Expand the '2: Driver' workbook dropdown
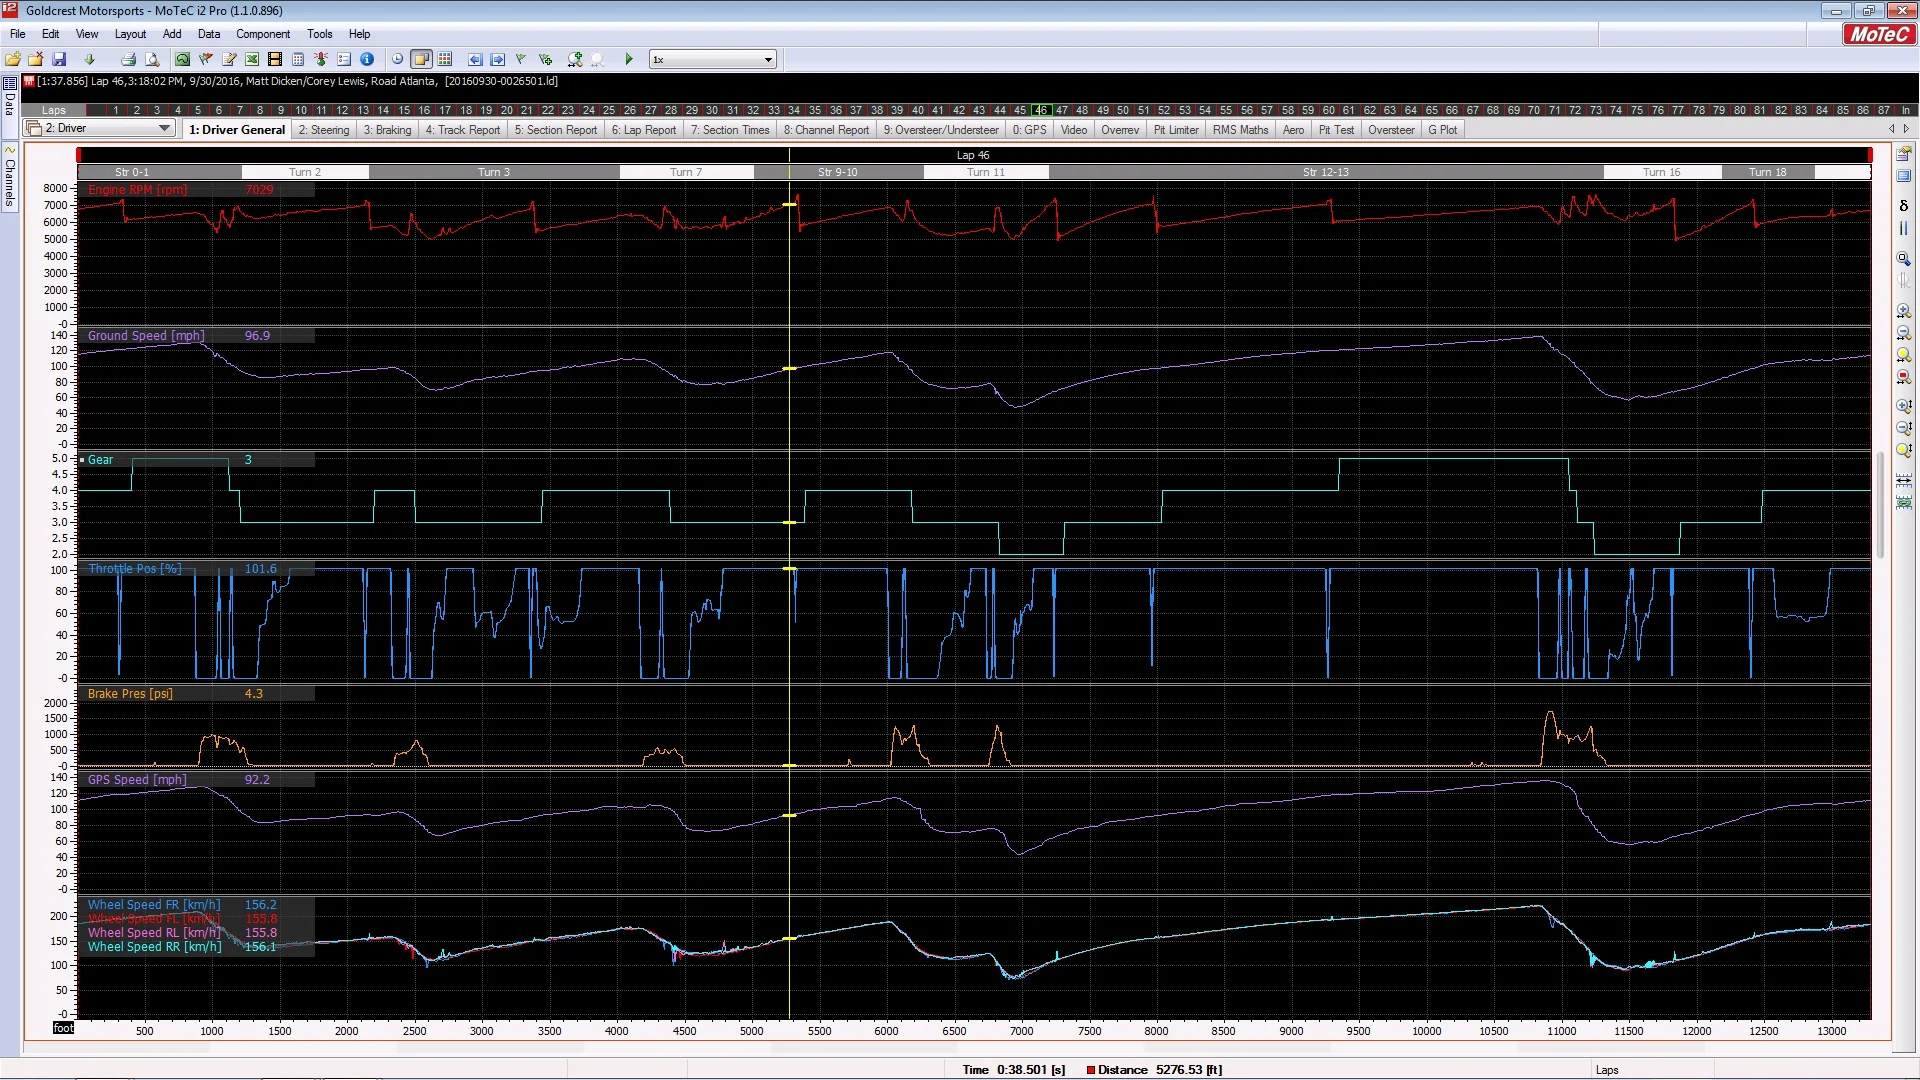Viewport: 1920px width, 1080px height. click(164, 129)
